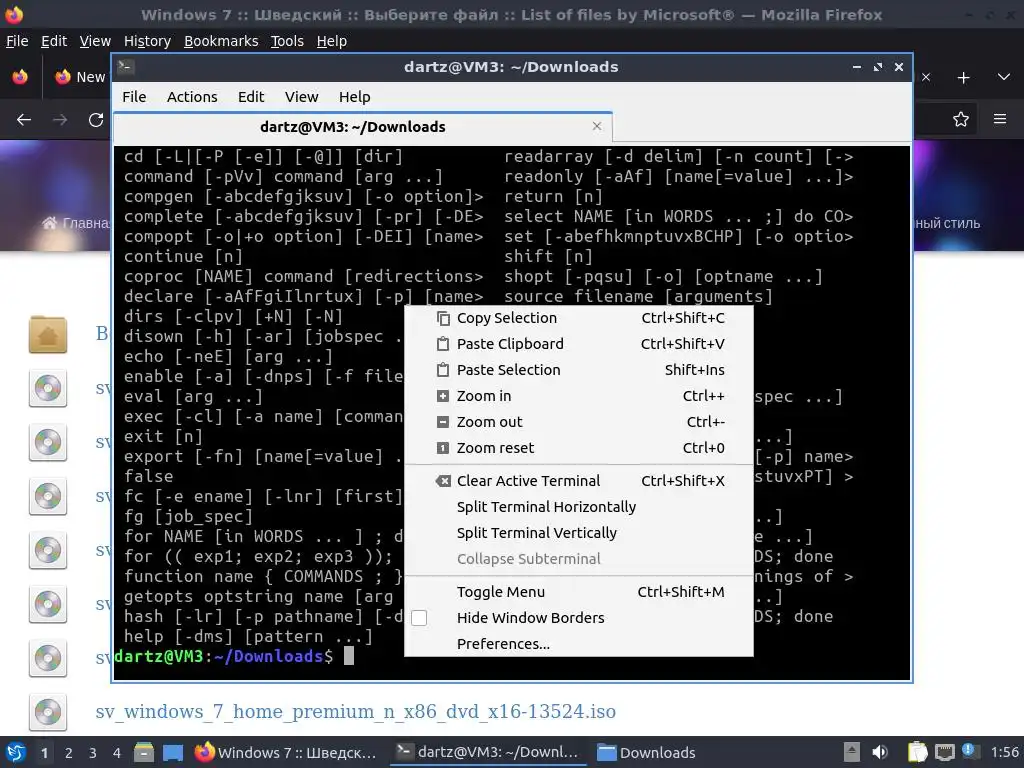Select Toggle Menu entry
This screenshot has width=1024, height=768.
pos(579,592)
